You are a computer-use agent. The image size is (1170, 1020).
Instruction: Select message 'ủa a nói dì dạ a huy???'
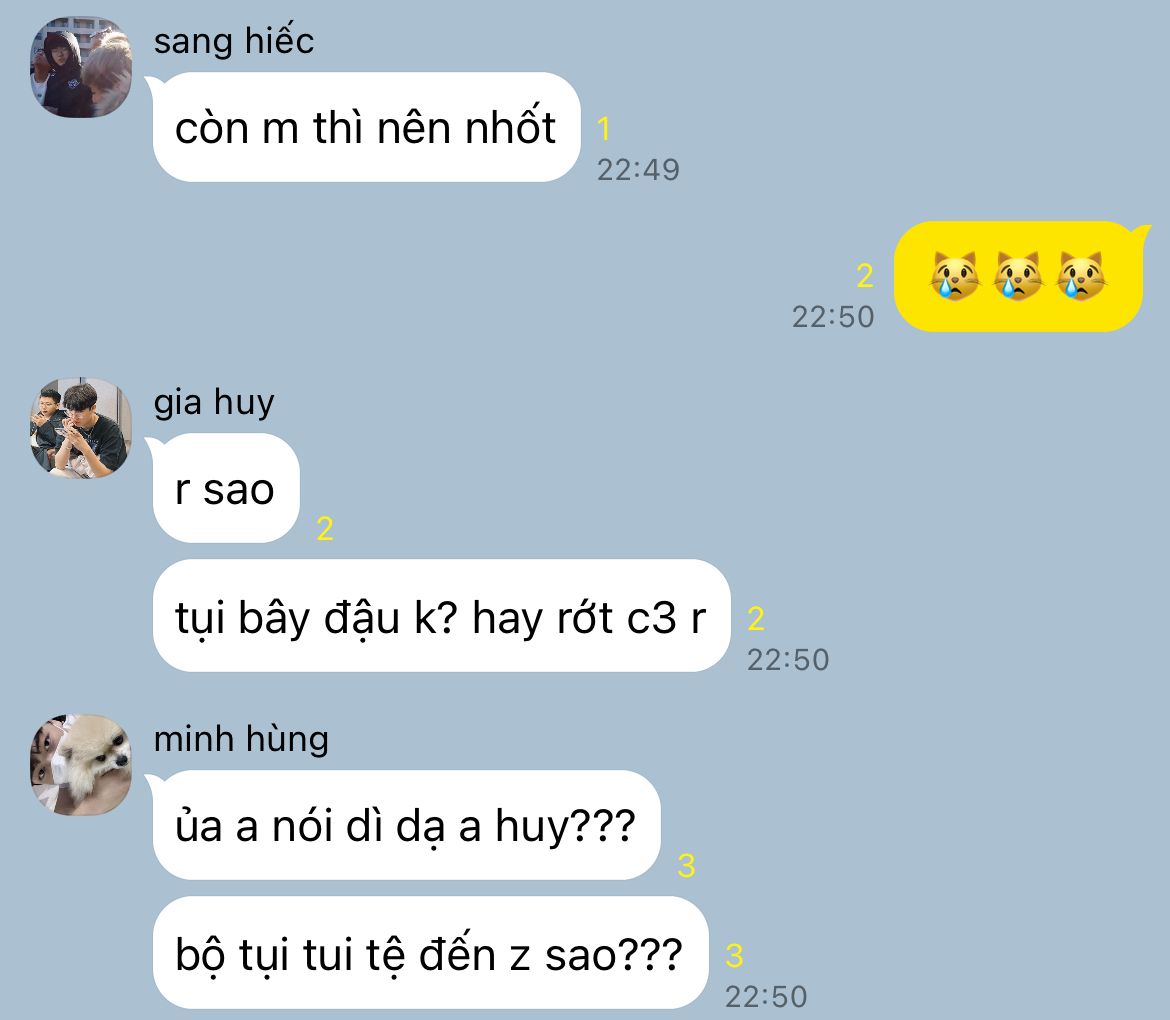coord(407,825)
